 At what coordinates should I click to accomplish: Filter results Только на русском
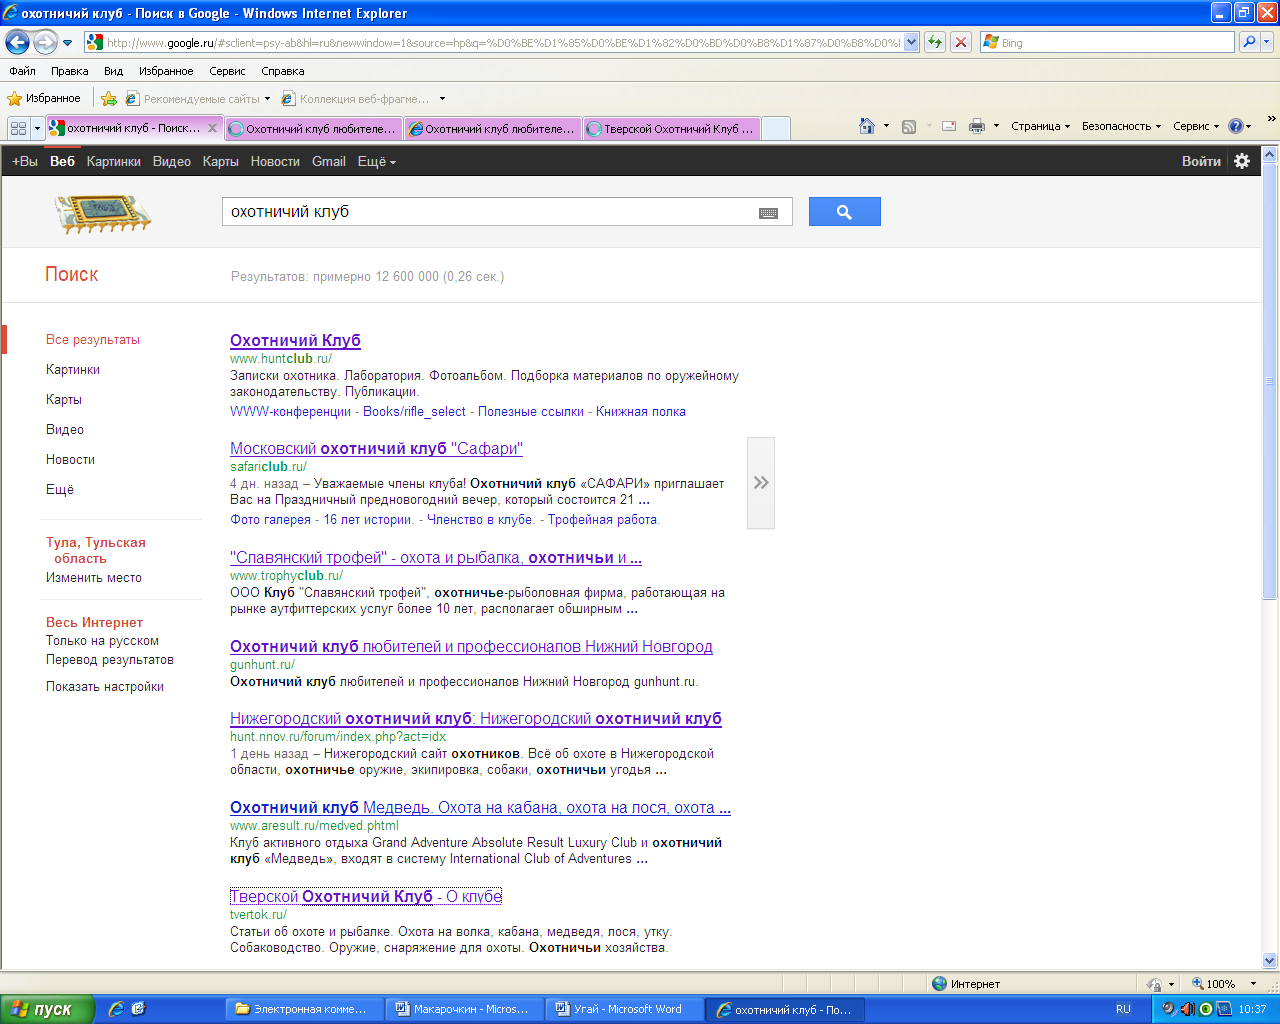102,640
